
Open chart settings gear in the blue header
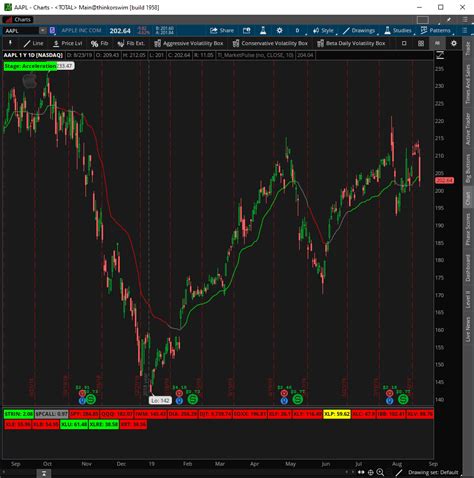coord(279,31)
